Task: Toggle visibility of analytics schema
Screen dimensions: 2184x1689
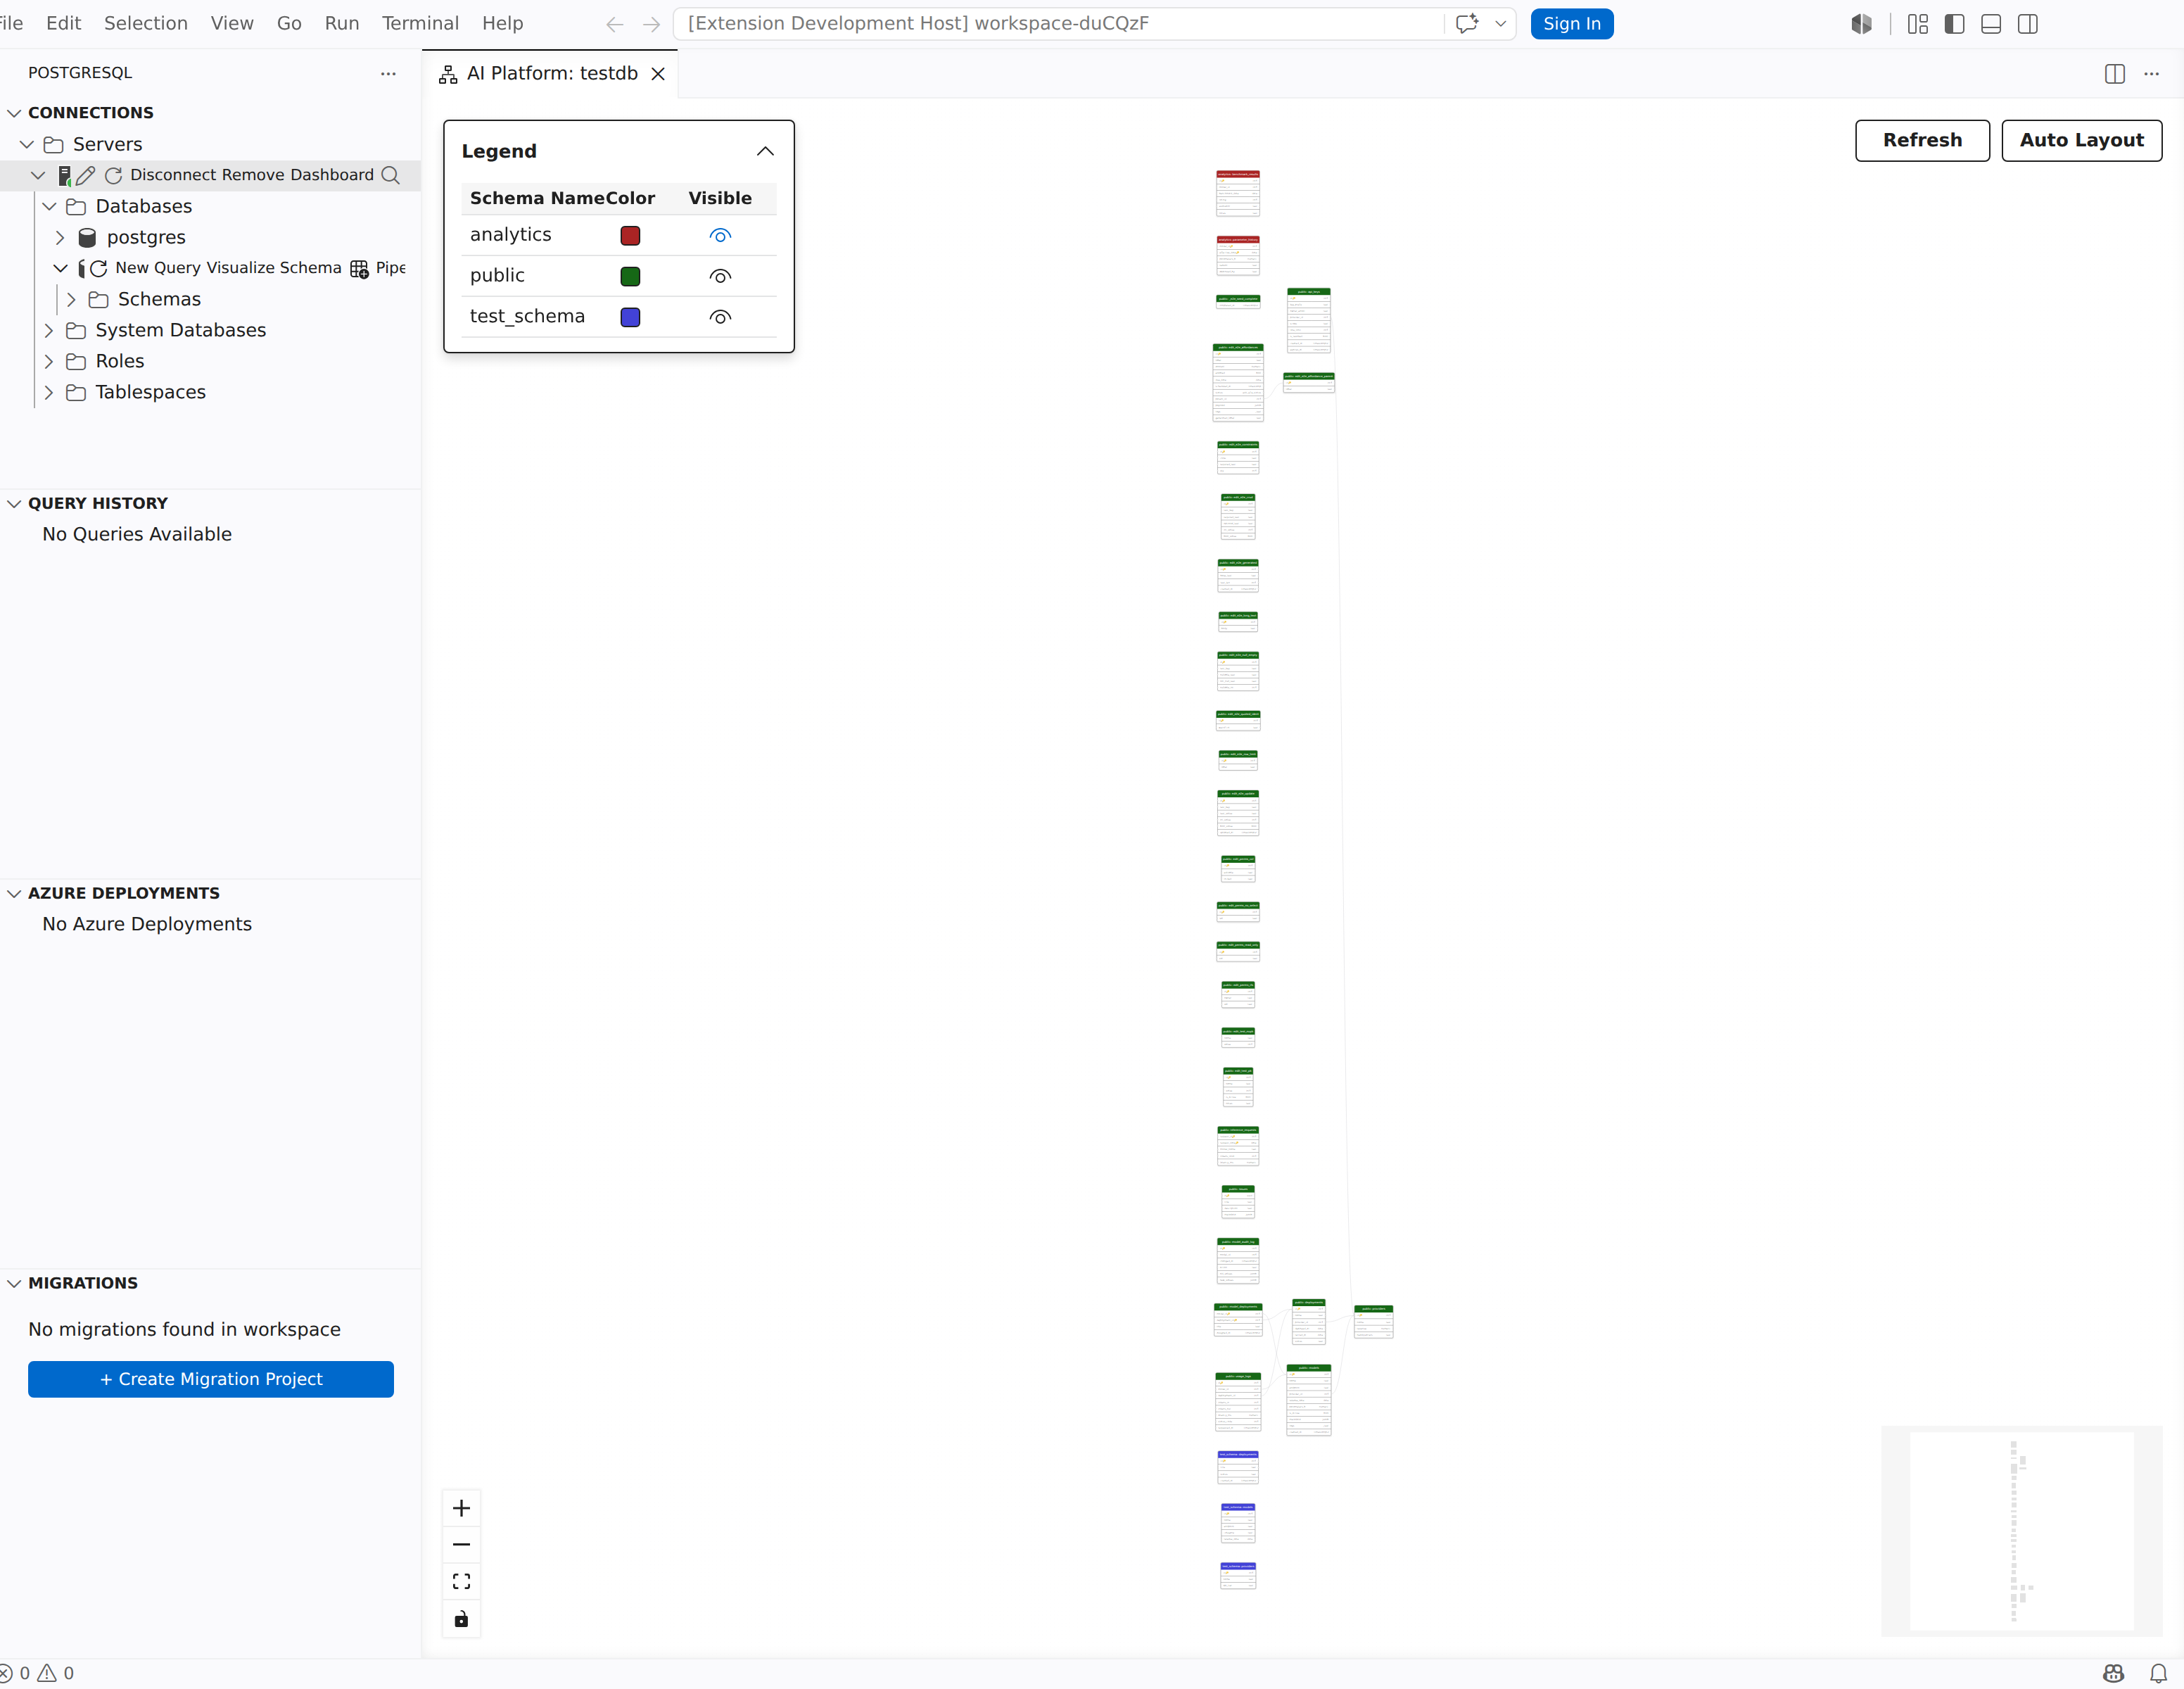Action: 720,236
